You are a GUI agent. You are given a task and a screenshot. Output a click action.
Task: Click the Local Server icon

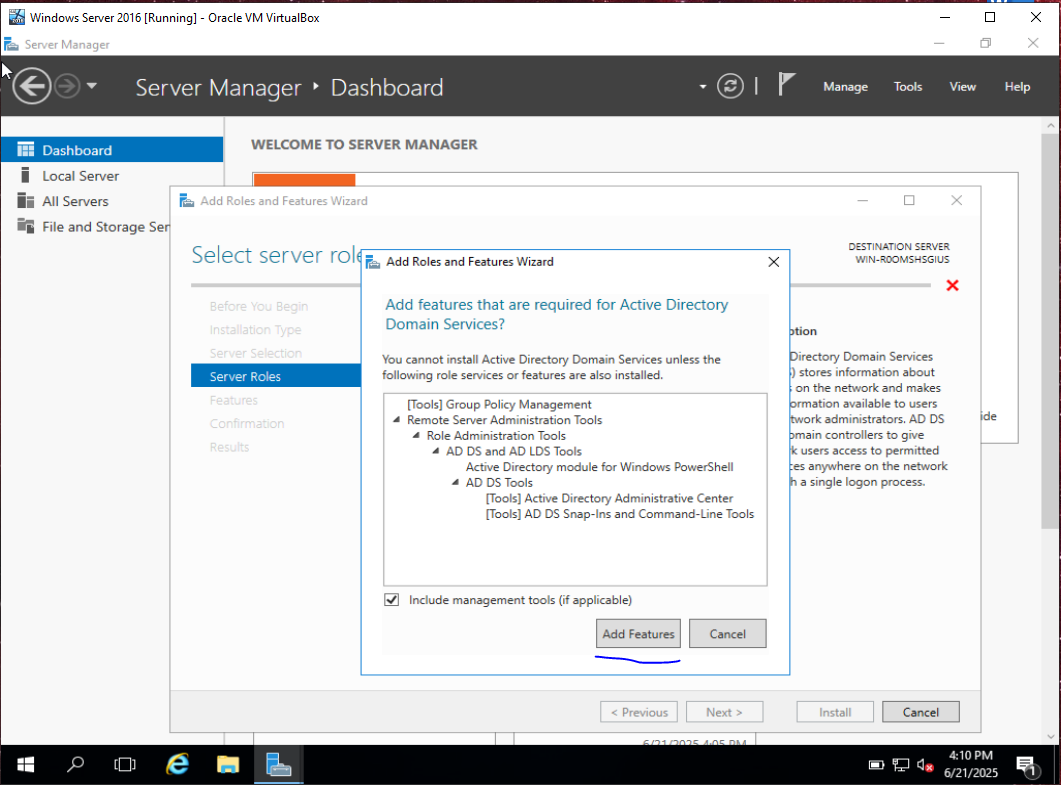(25, 175)
